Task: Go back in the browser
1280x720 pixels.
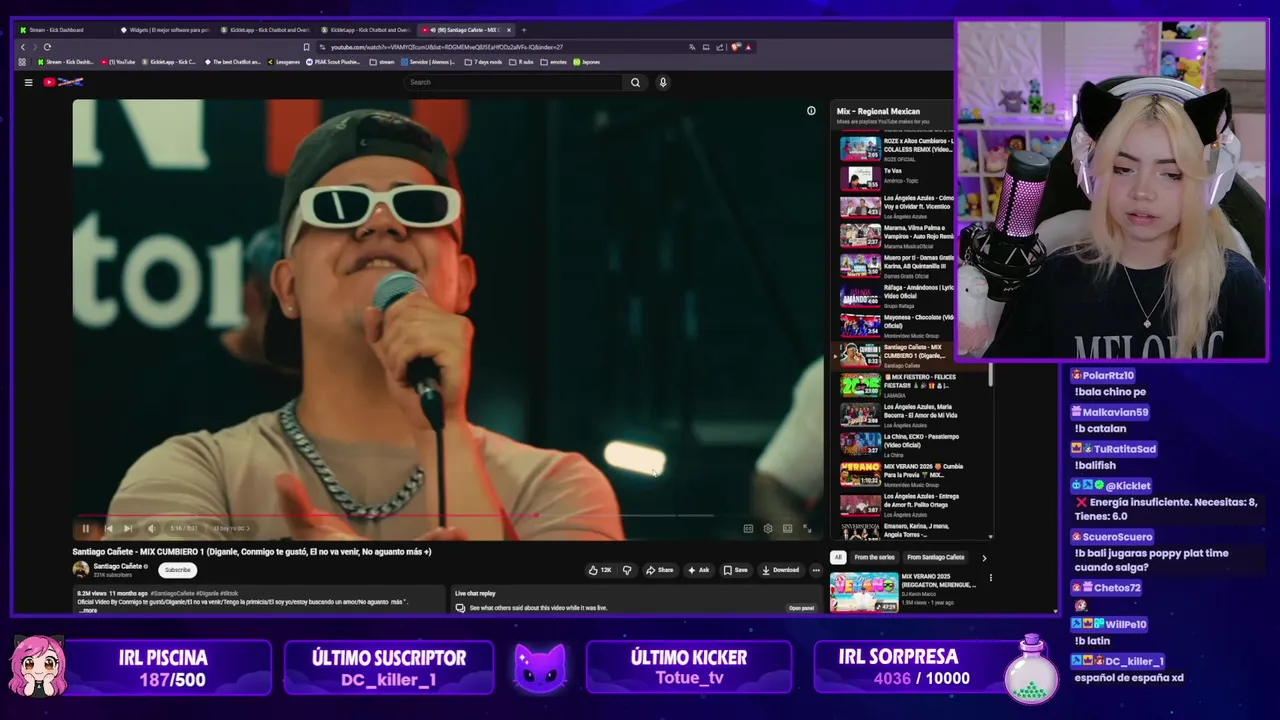Action: coord(23,47)
